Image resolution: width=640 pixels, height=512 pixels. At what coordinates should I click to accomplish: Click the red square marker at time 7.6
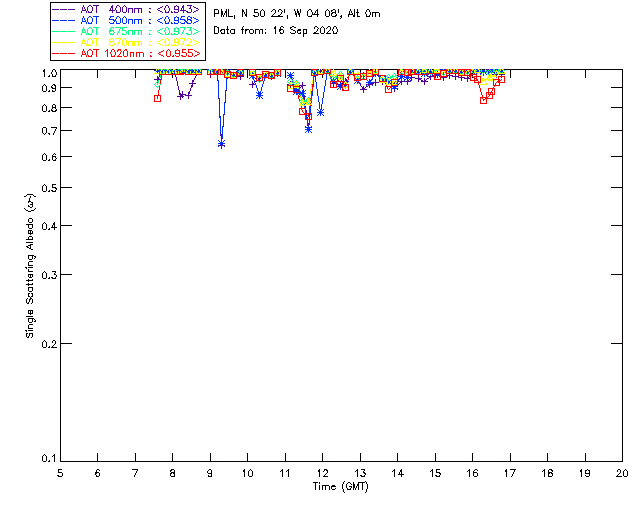point(158,98)
